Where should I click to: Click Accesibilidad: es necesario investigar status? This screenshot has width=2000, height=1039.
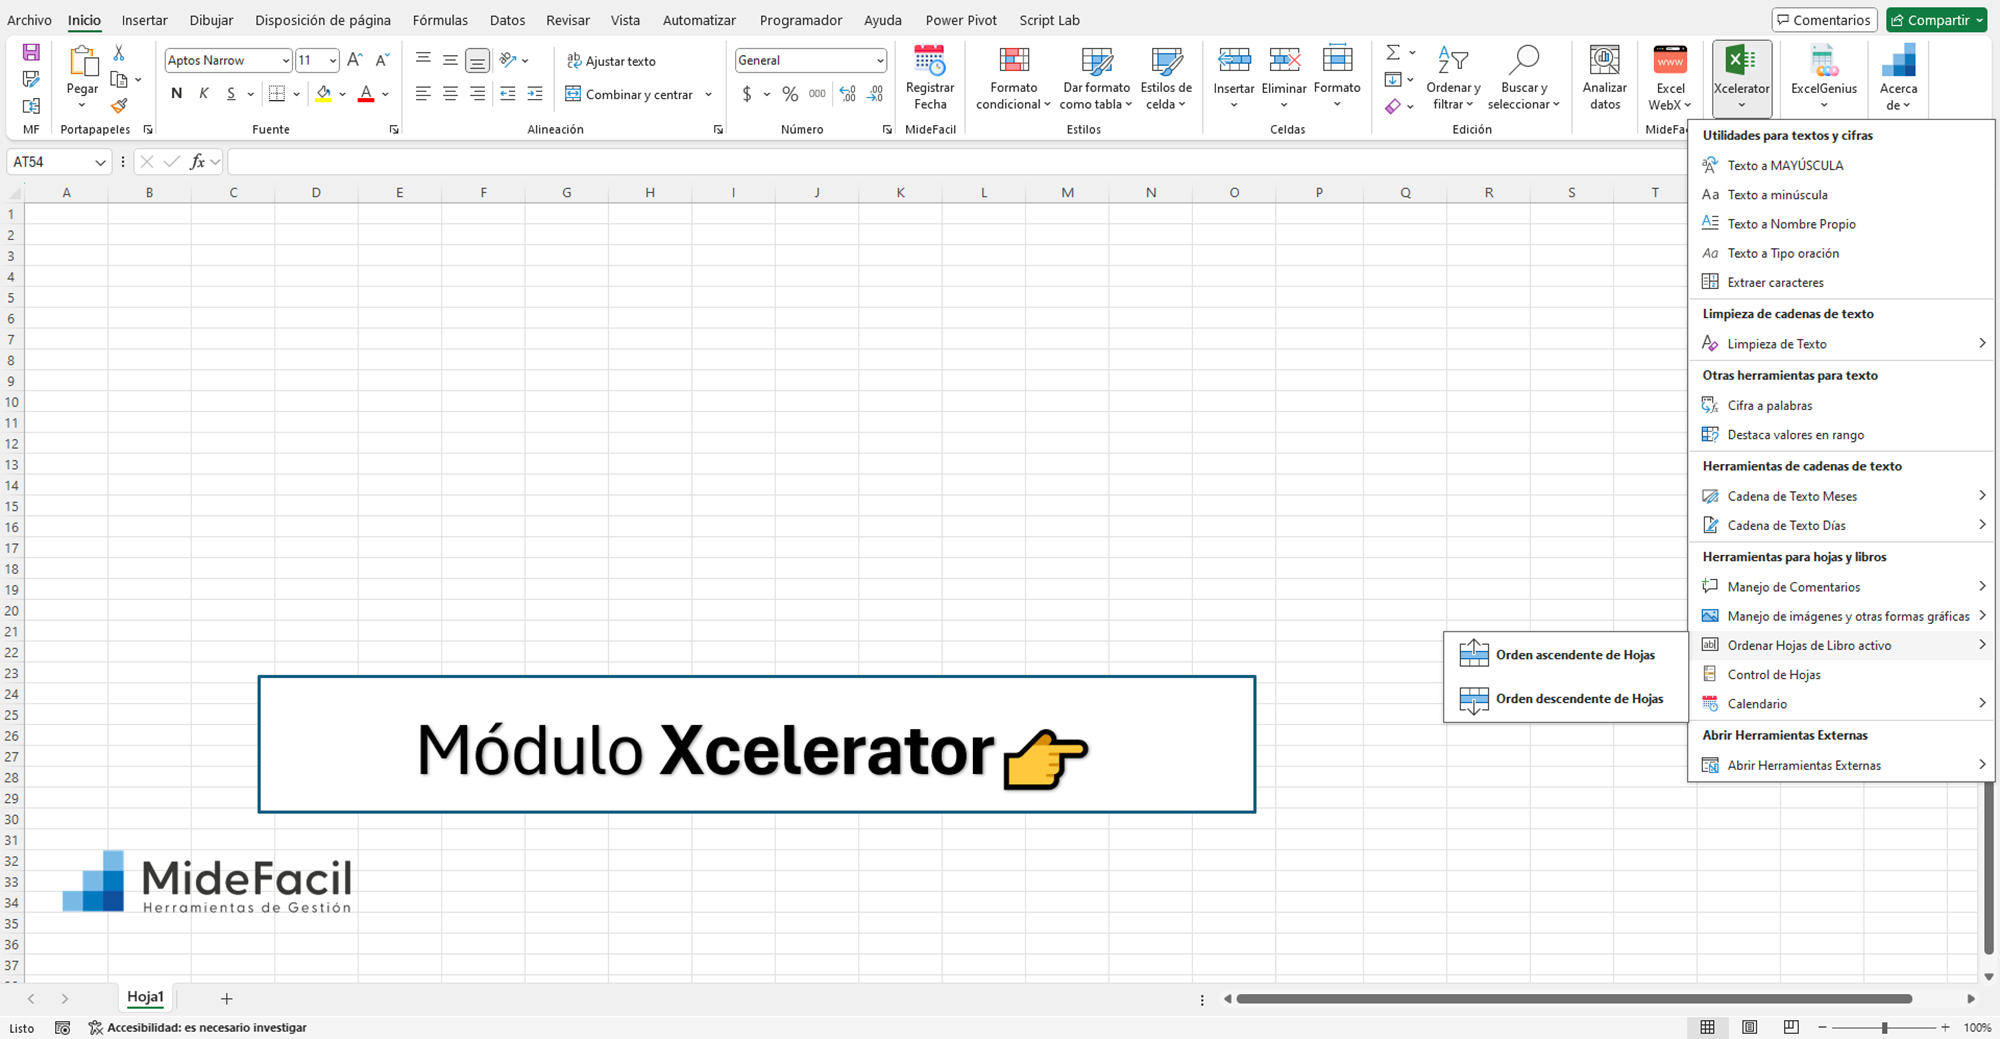198,1027
